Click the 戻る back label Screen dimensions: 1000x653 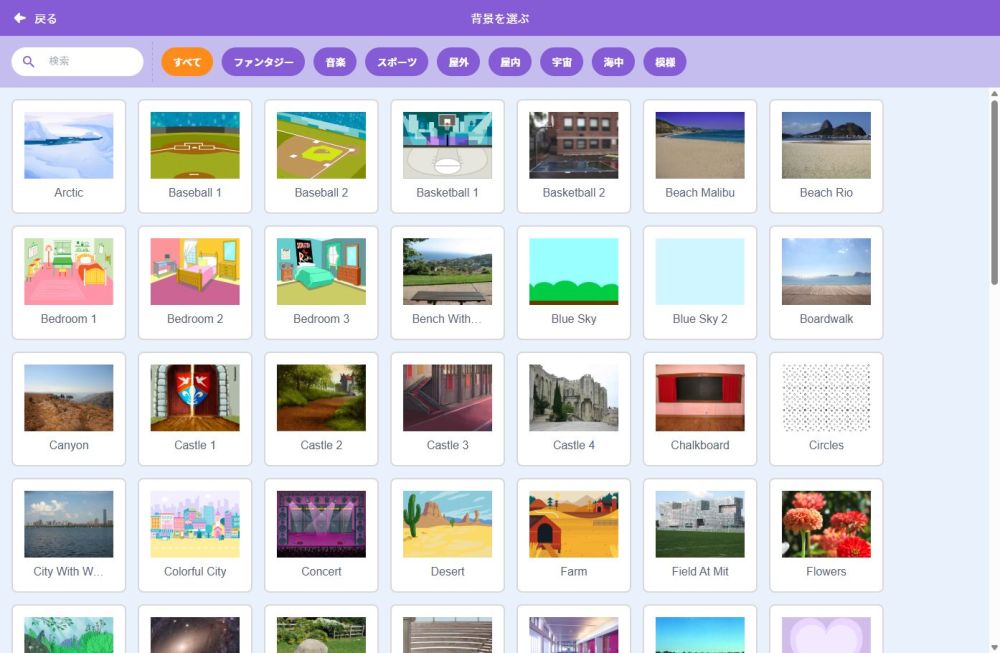45,18
